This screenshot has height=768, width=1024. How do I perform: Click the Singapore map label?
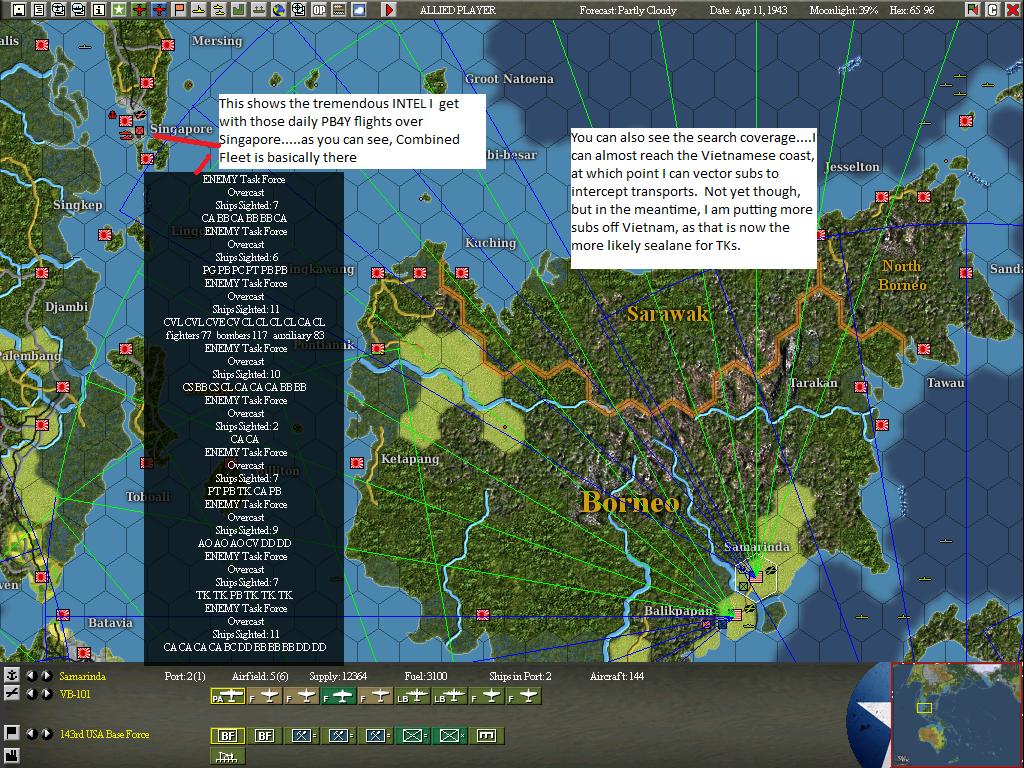[x=182, y=129]
